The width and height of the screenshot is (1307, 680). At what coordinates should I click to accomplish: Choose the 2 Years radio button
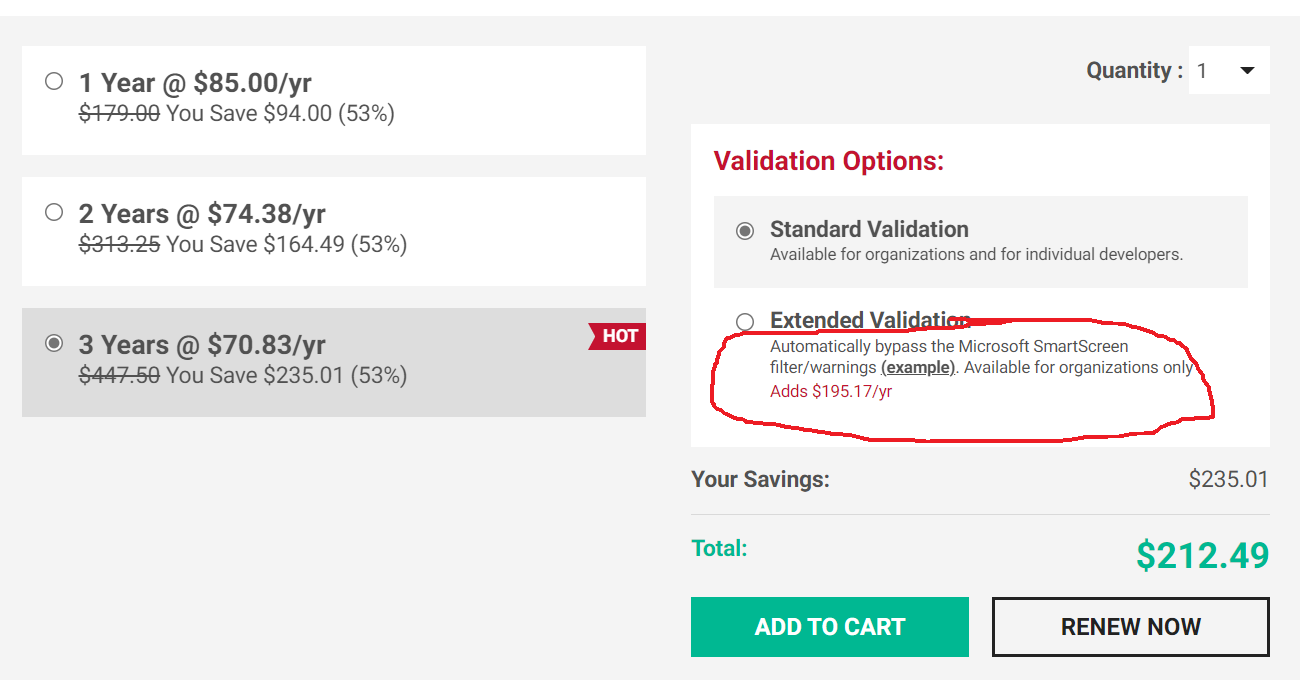pos(54,212)
